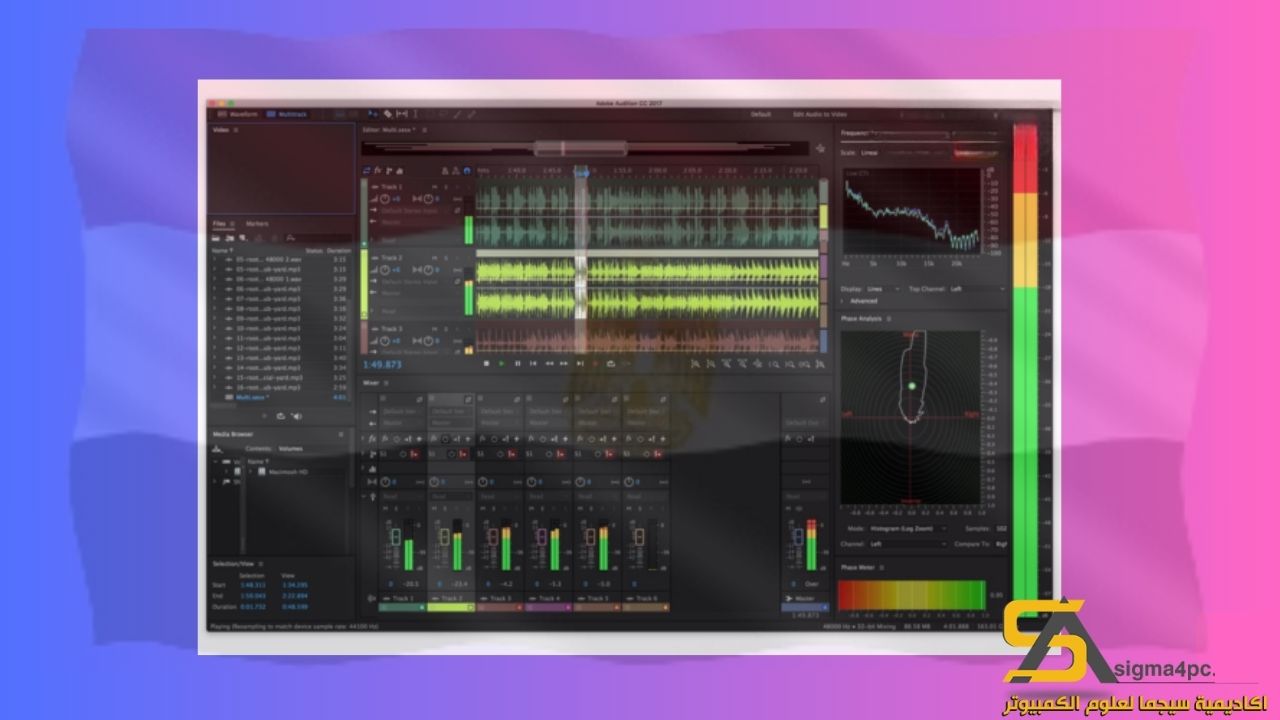Select the Razor tool in toolbar
The image size is (1280, 720).
pos(388,114)
